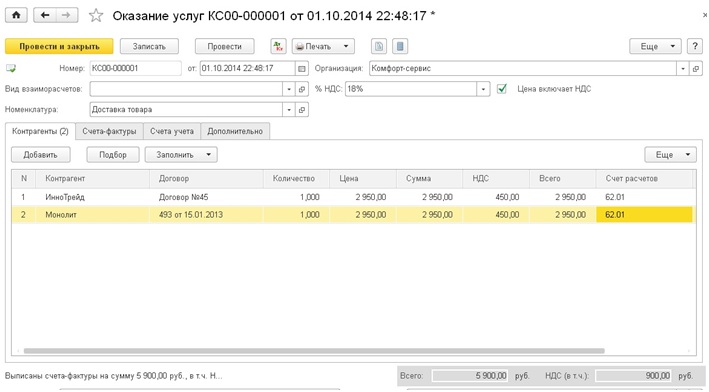
Task: Open the Печать dropdown menu
Action: (x=323, y=46)
